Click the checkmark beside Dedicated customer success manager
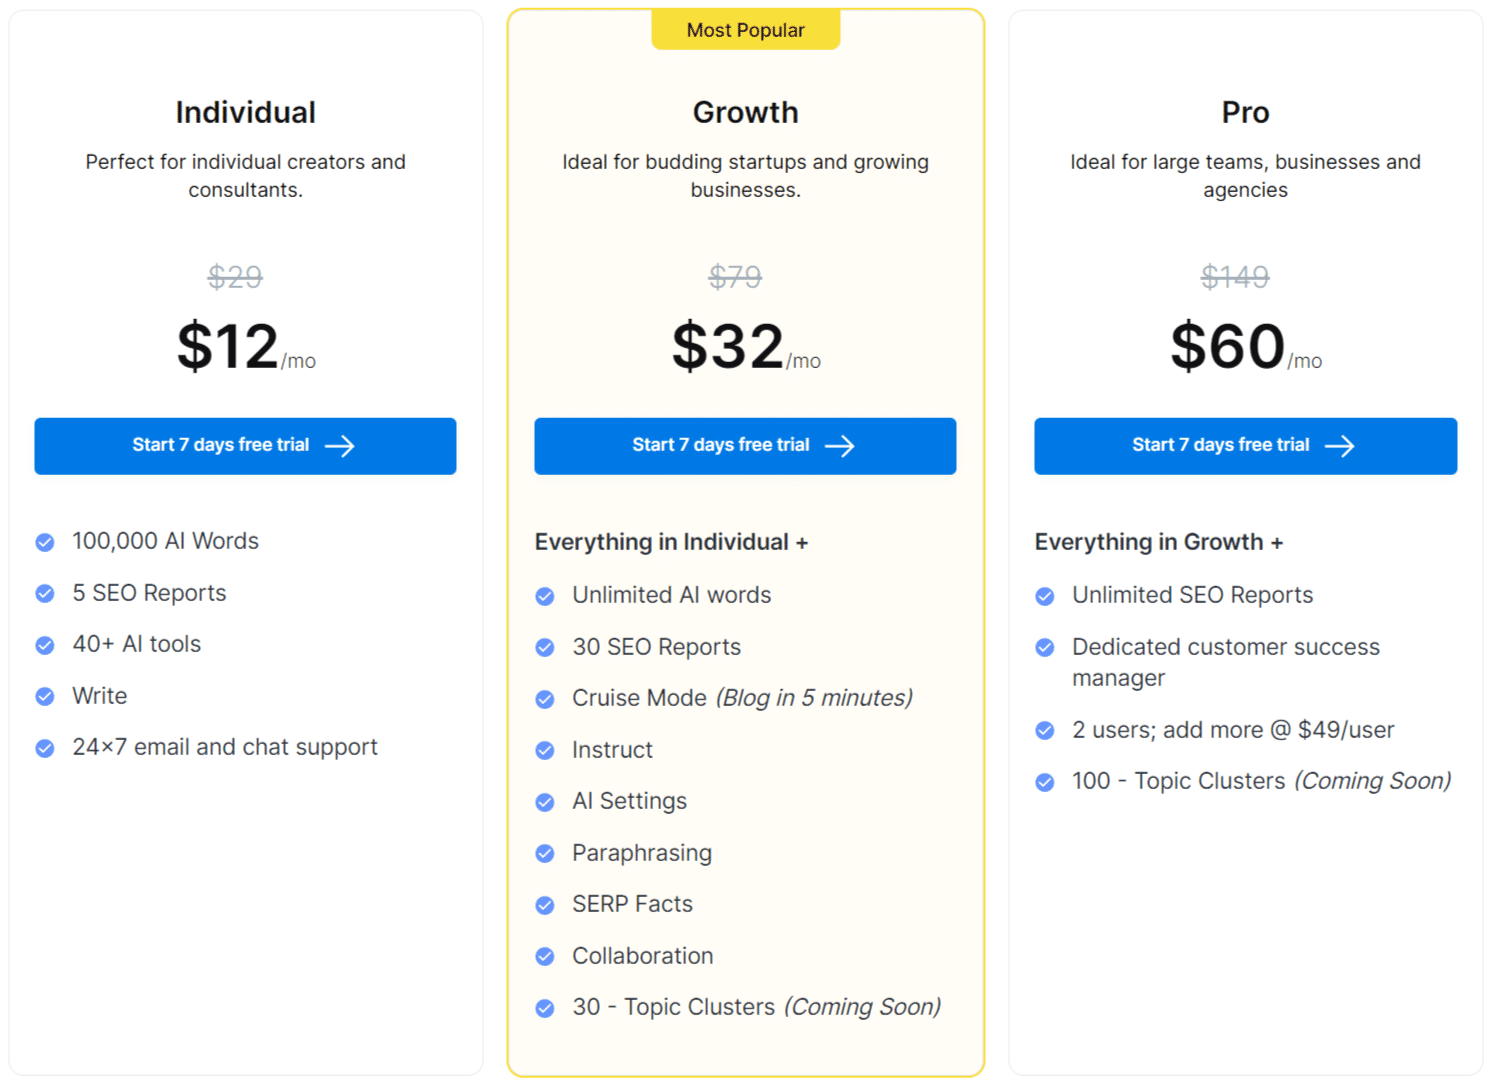 pos(1045,648)
